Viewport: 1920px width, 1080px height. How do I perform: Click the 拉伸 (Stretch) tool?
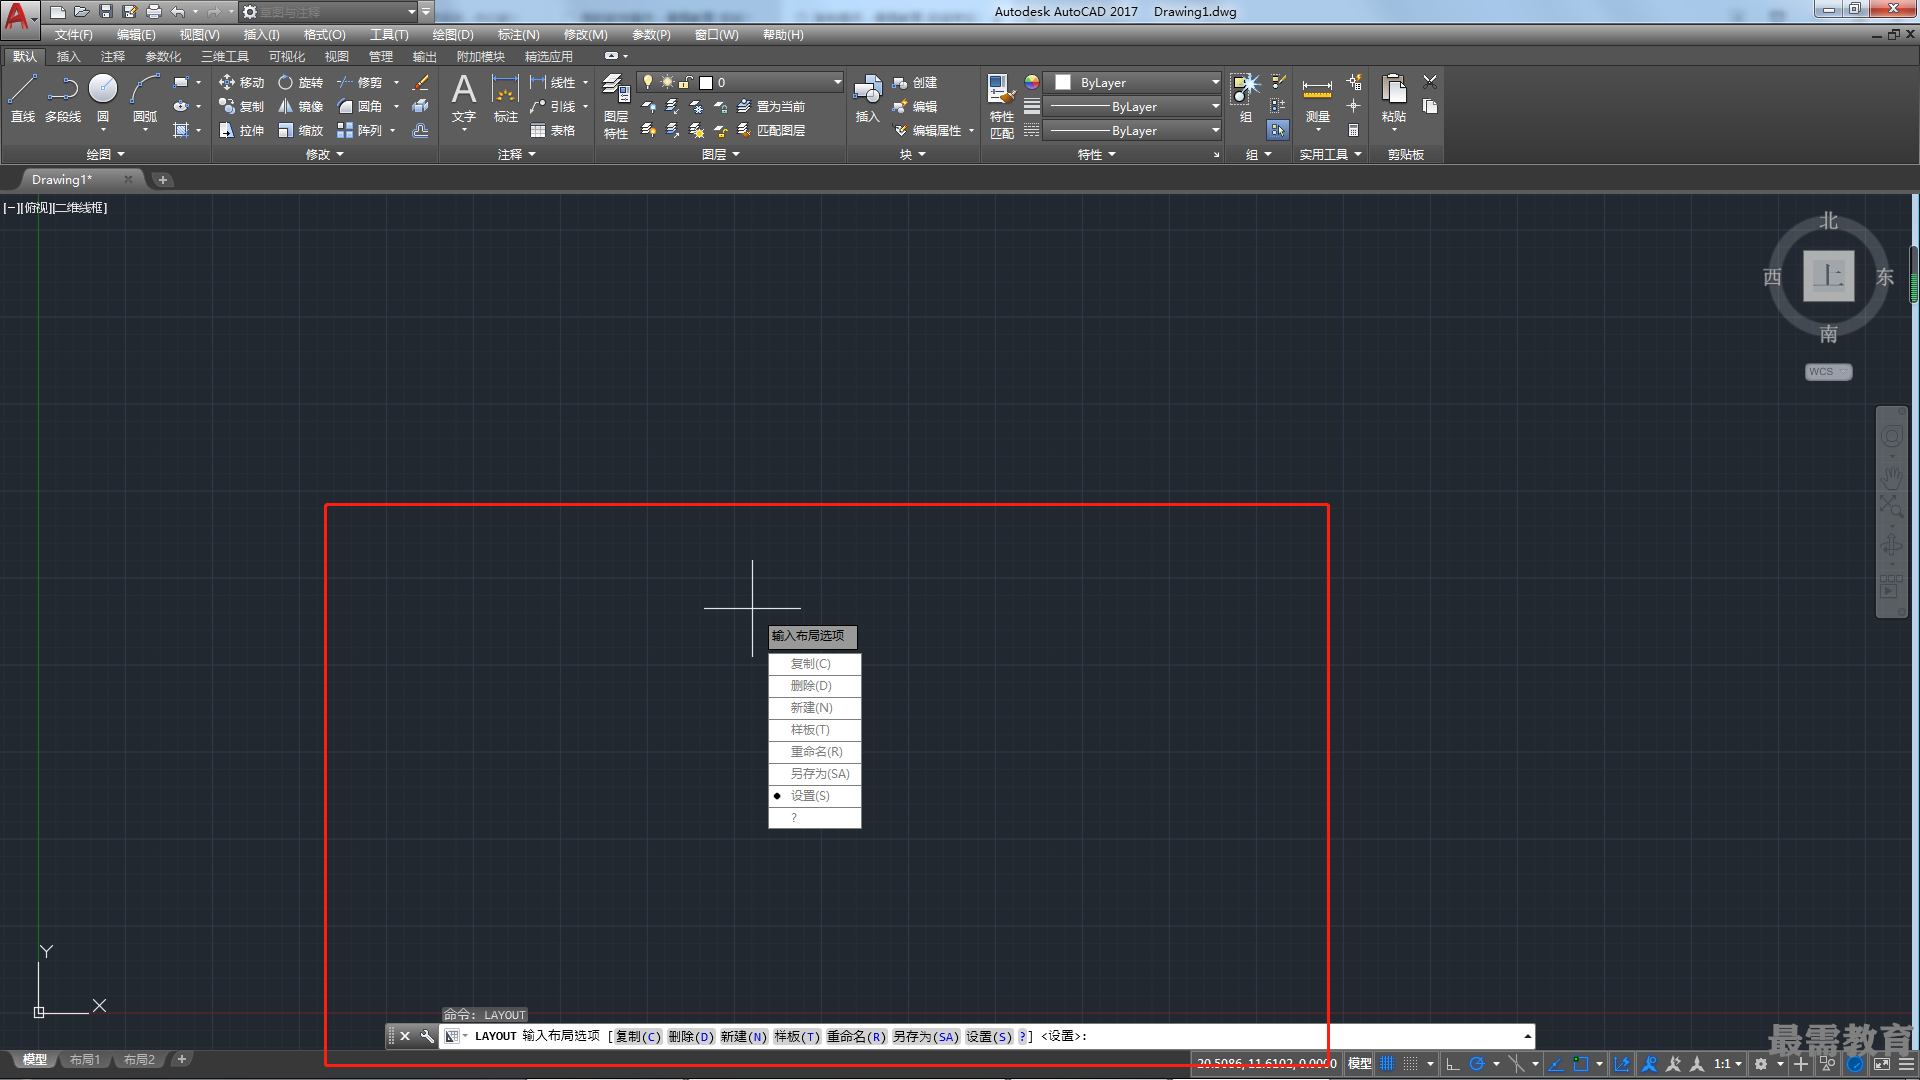(241, 130)
